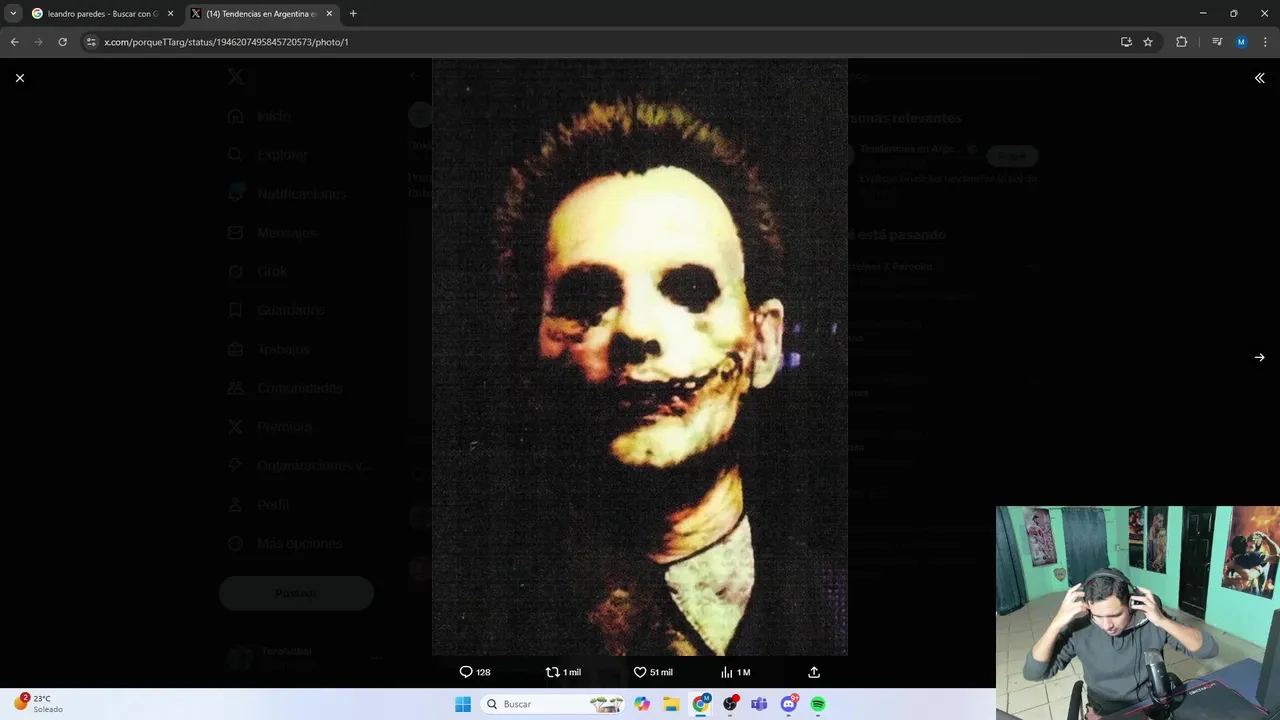The width and height of the screenshot is (1280, 720).
Task: Go to the next photo arrow
Action: pos(1259,357)
